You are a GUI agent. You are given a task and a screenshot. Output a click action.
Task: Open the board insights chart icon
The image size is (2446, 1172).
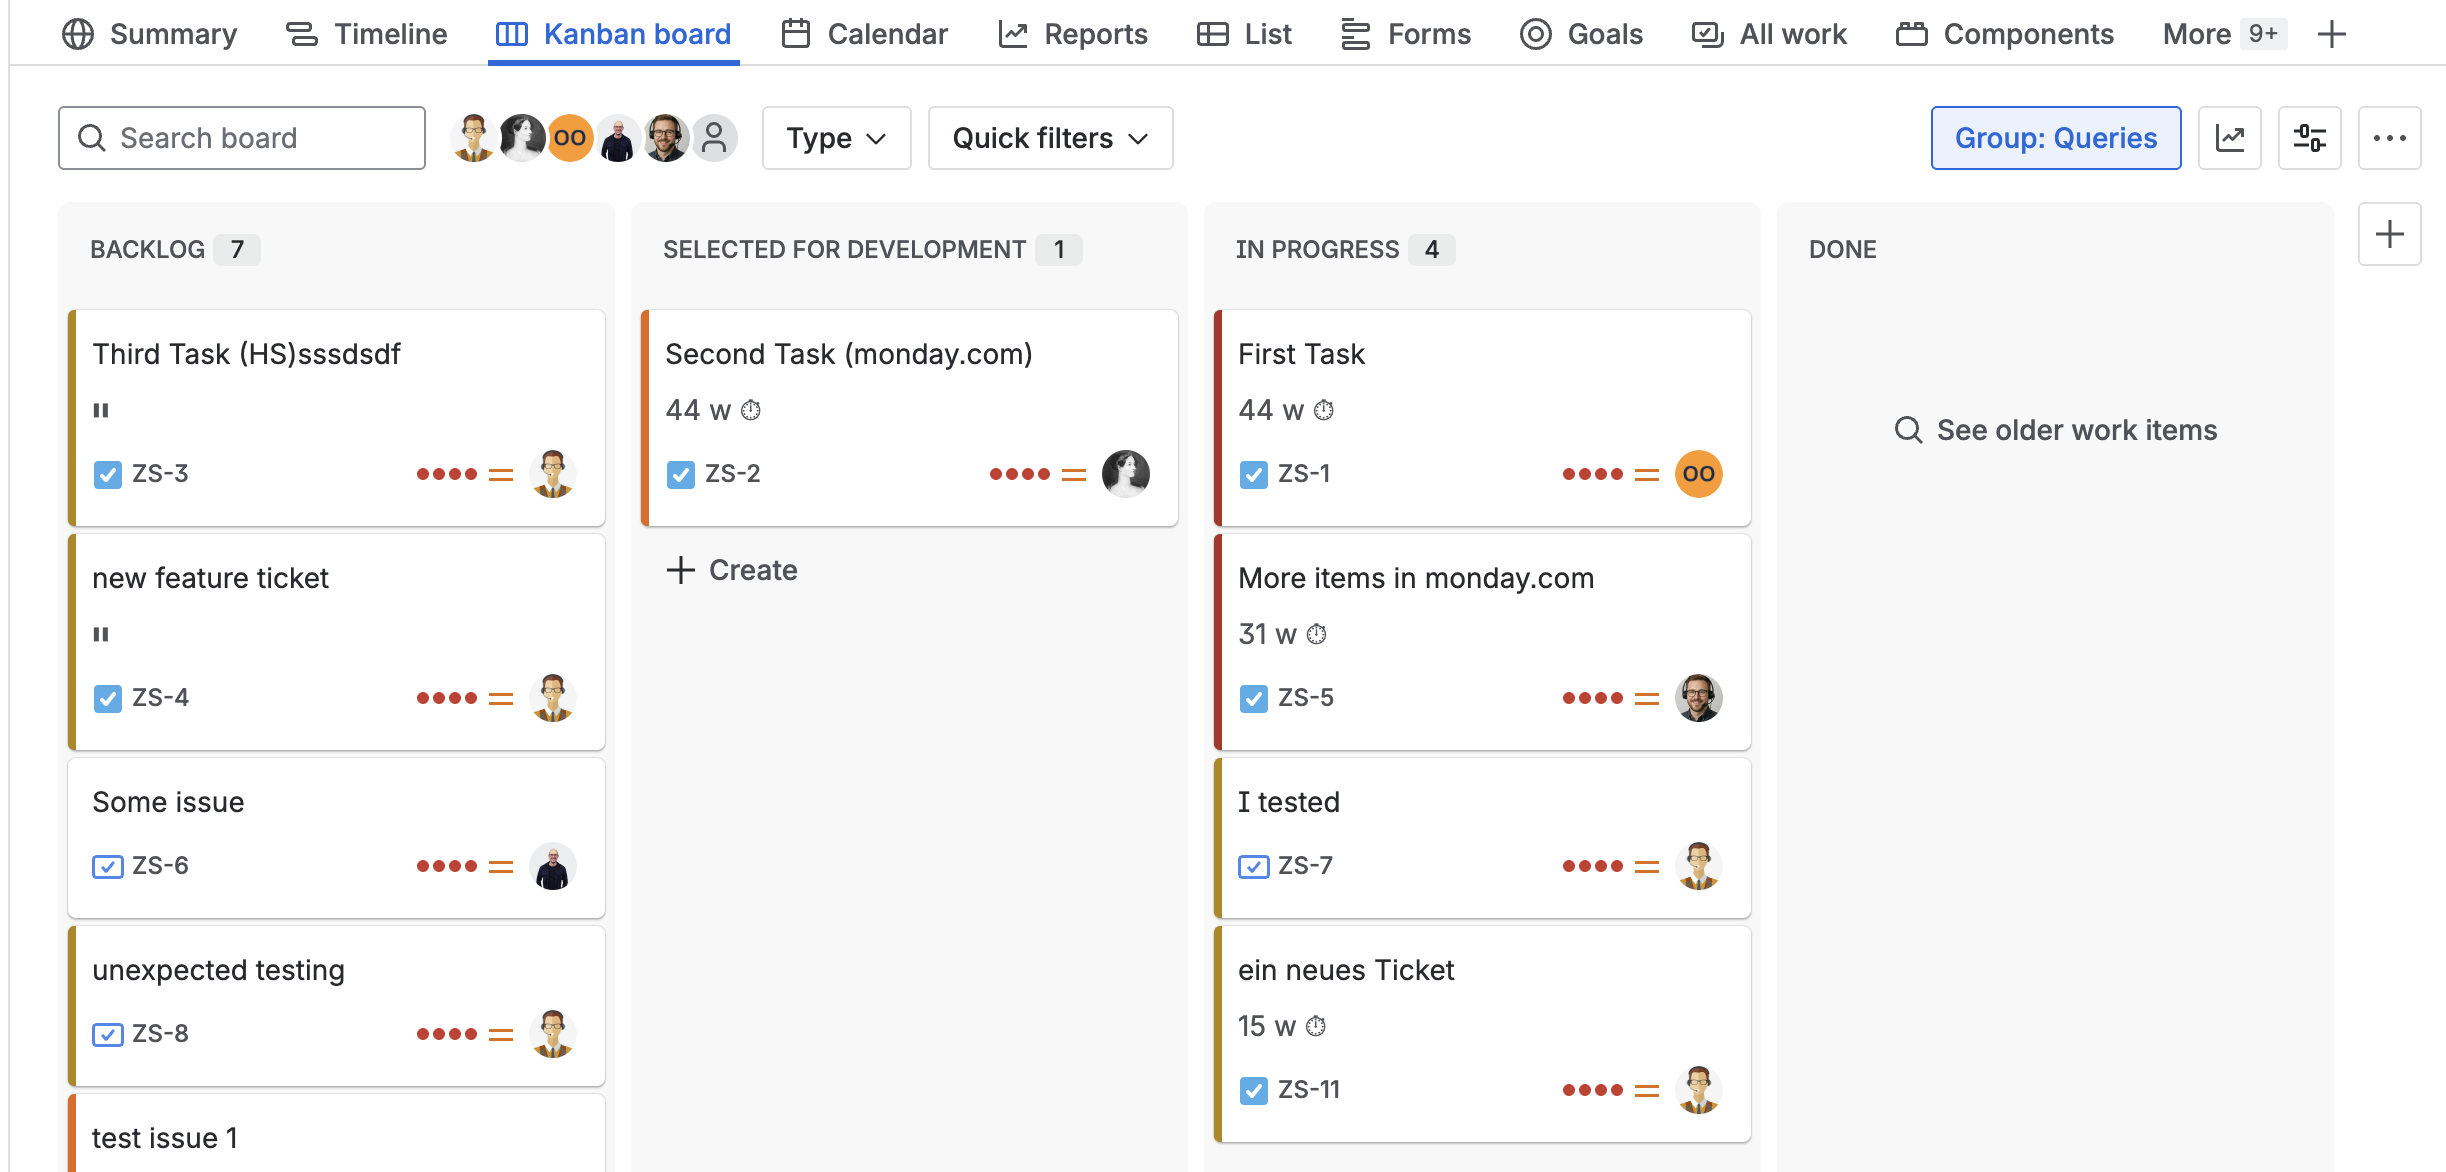click(x=2229, y=138)
